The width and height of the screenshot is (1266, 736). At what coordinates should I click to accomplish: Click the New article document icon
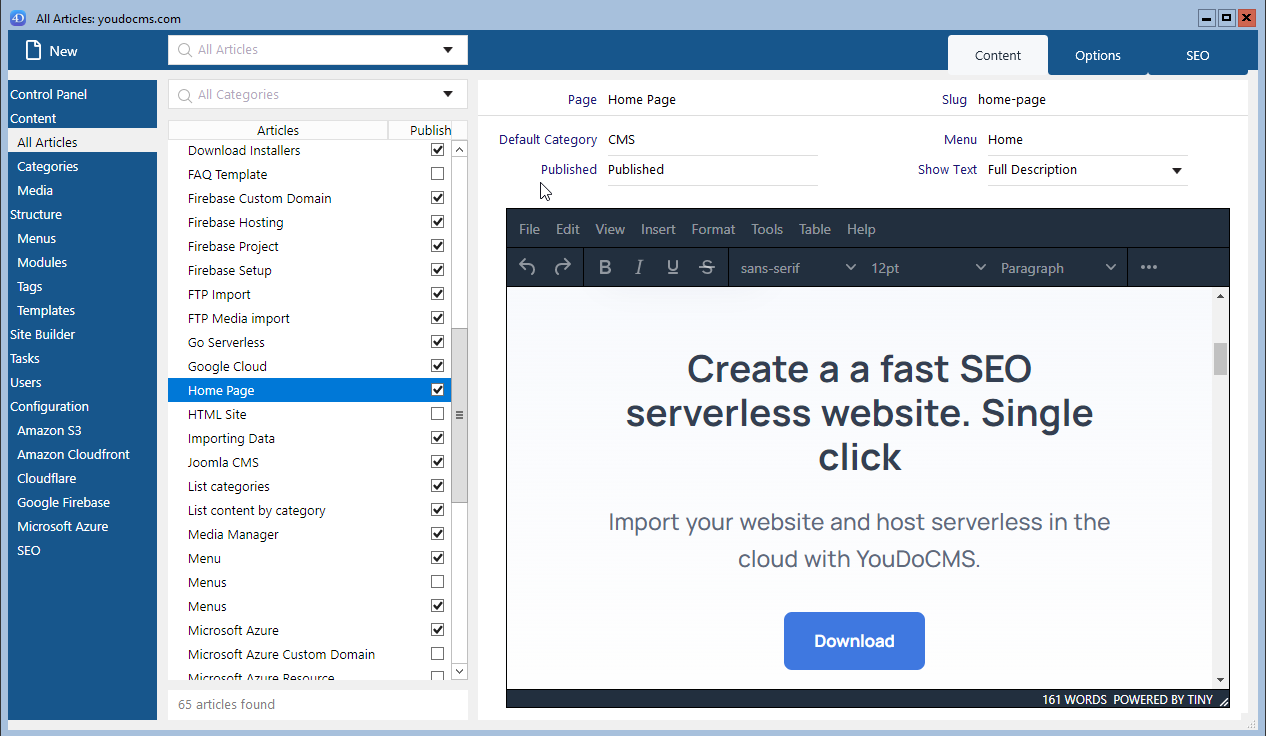[33, 50]
